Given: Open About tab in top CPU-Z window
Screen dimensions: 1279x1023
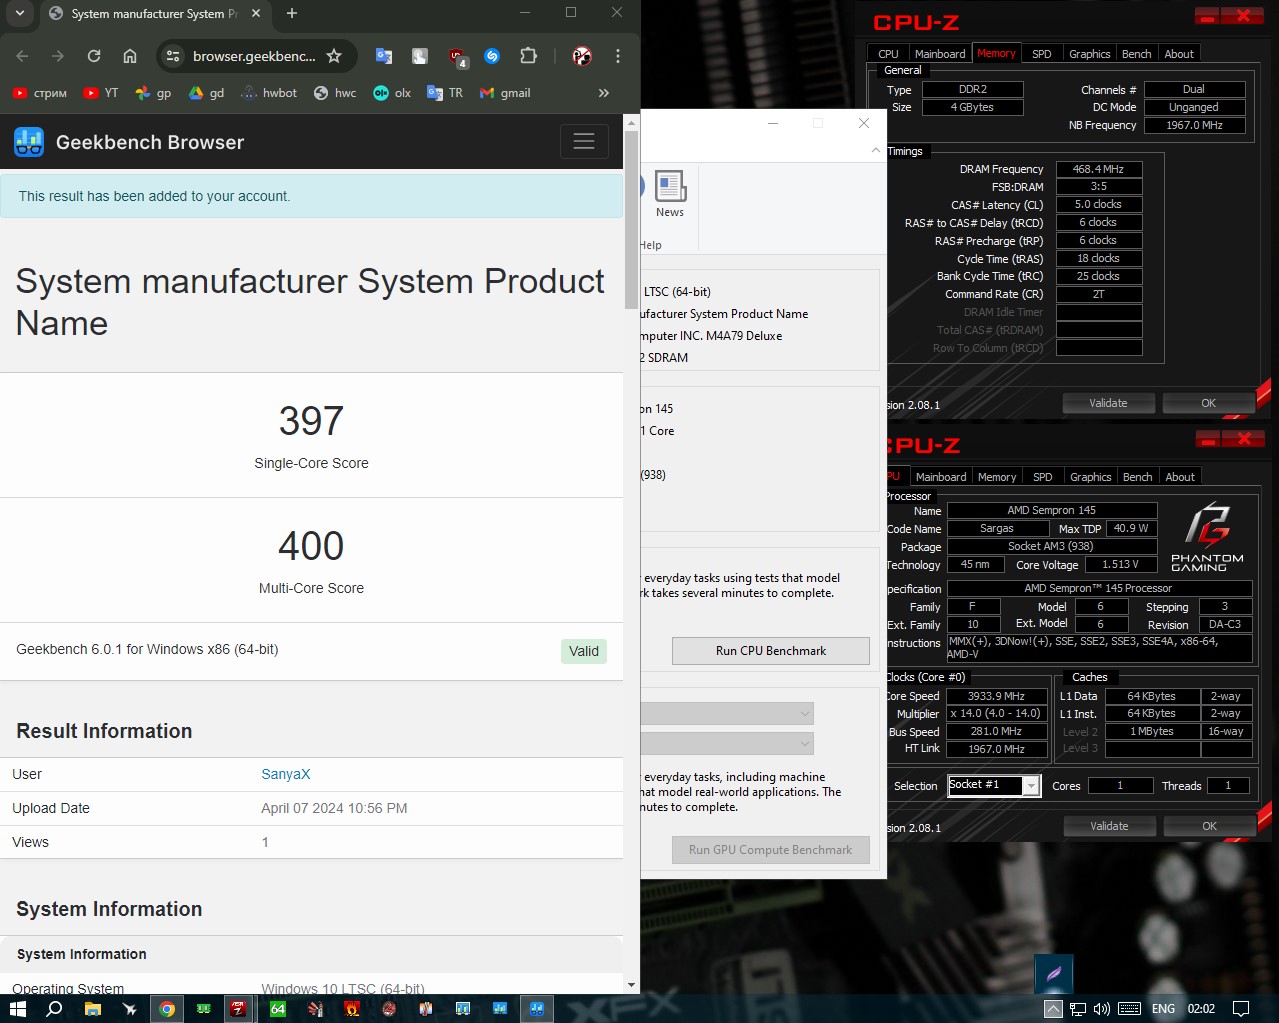Looking at the screenshot, I should 1179,54.
